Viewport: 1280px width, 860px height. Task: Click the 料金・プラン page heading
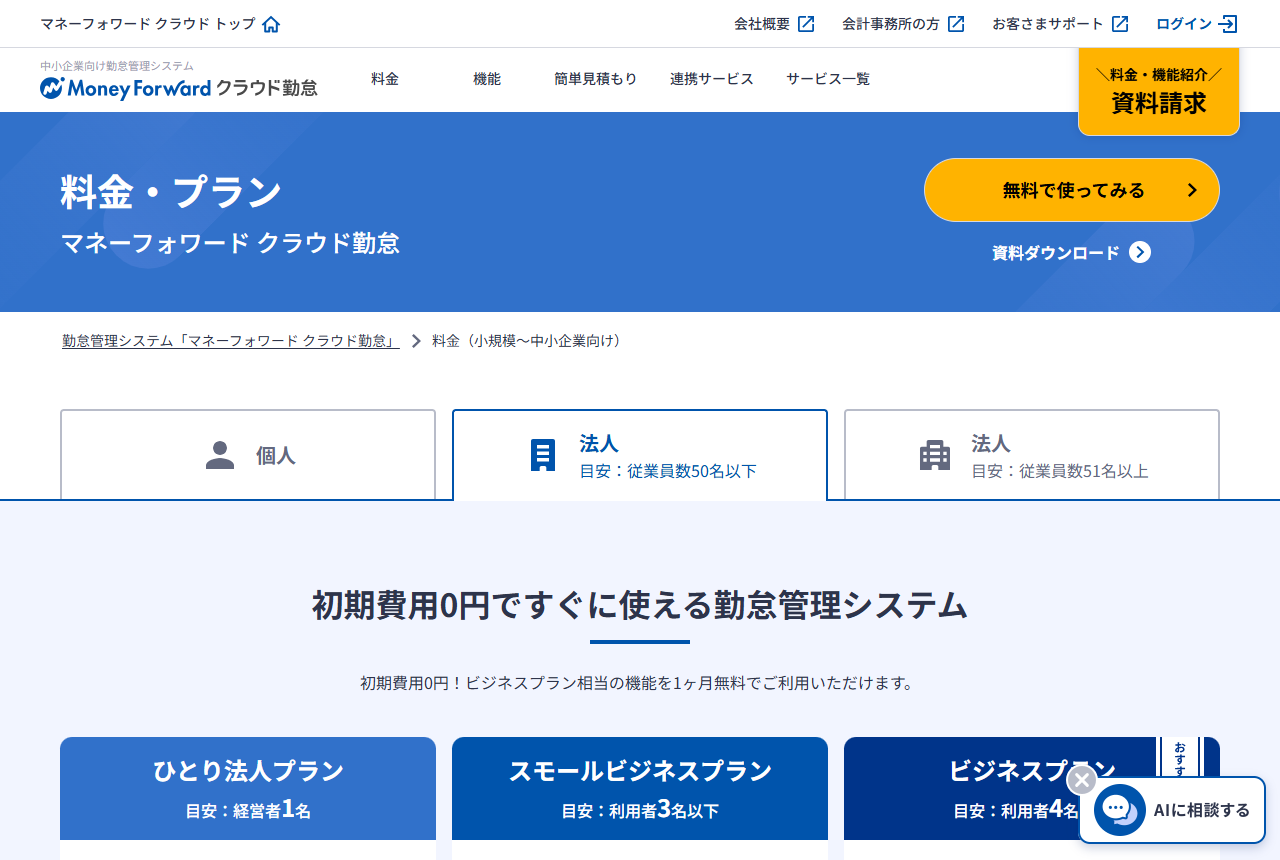pyautogui.click(x=171, y=192)
